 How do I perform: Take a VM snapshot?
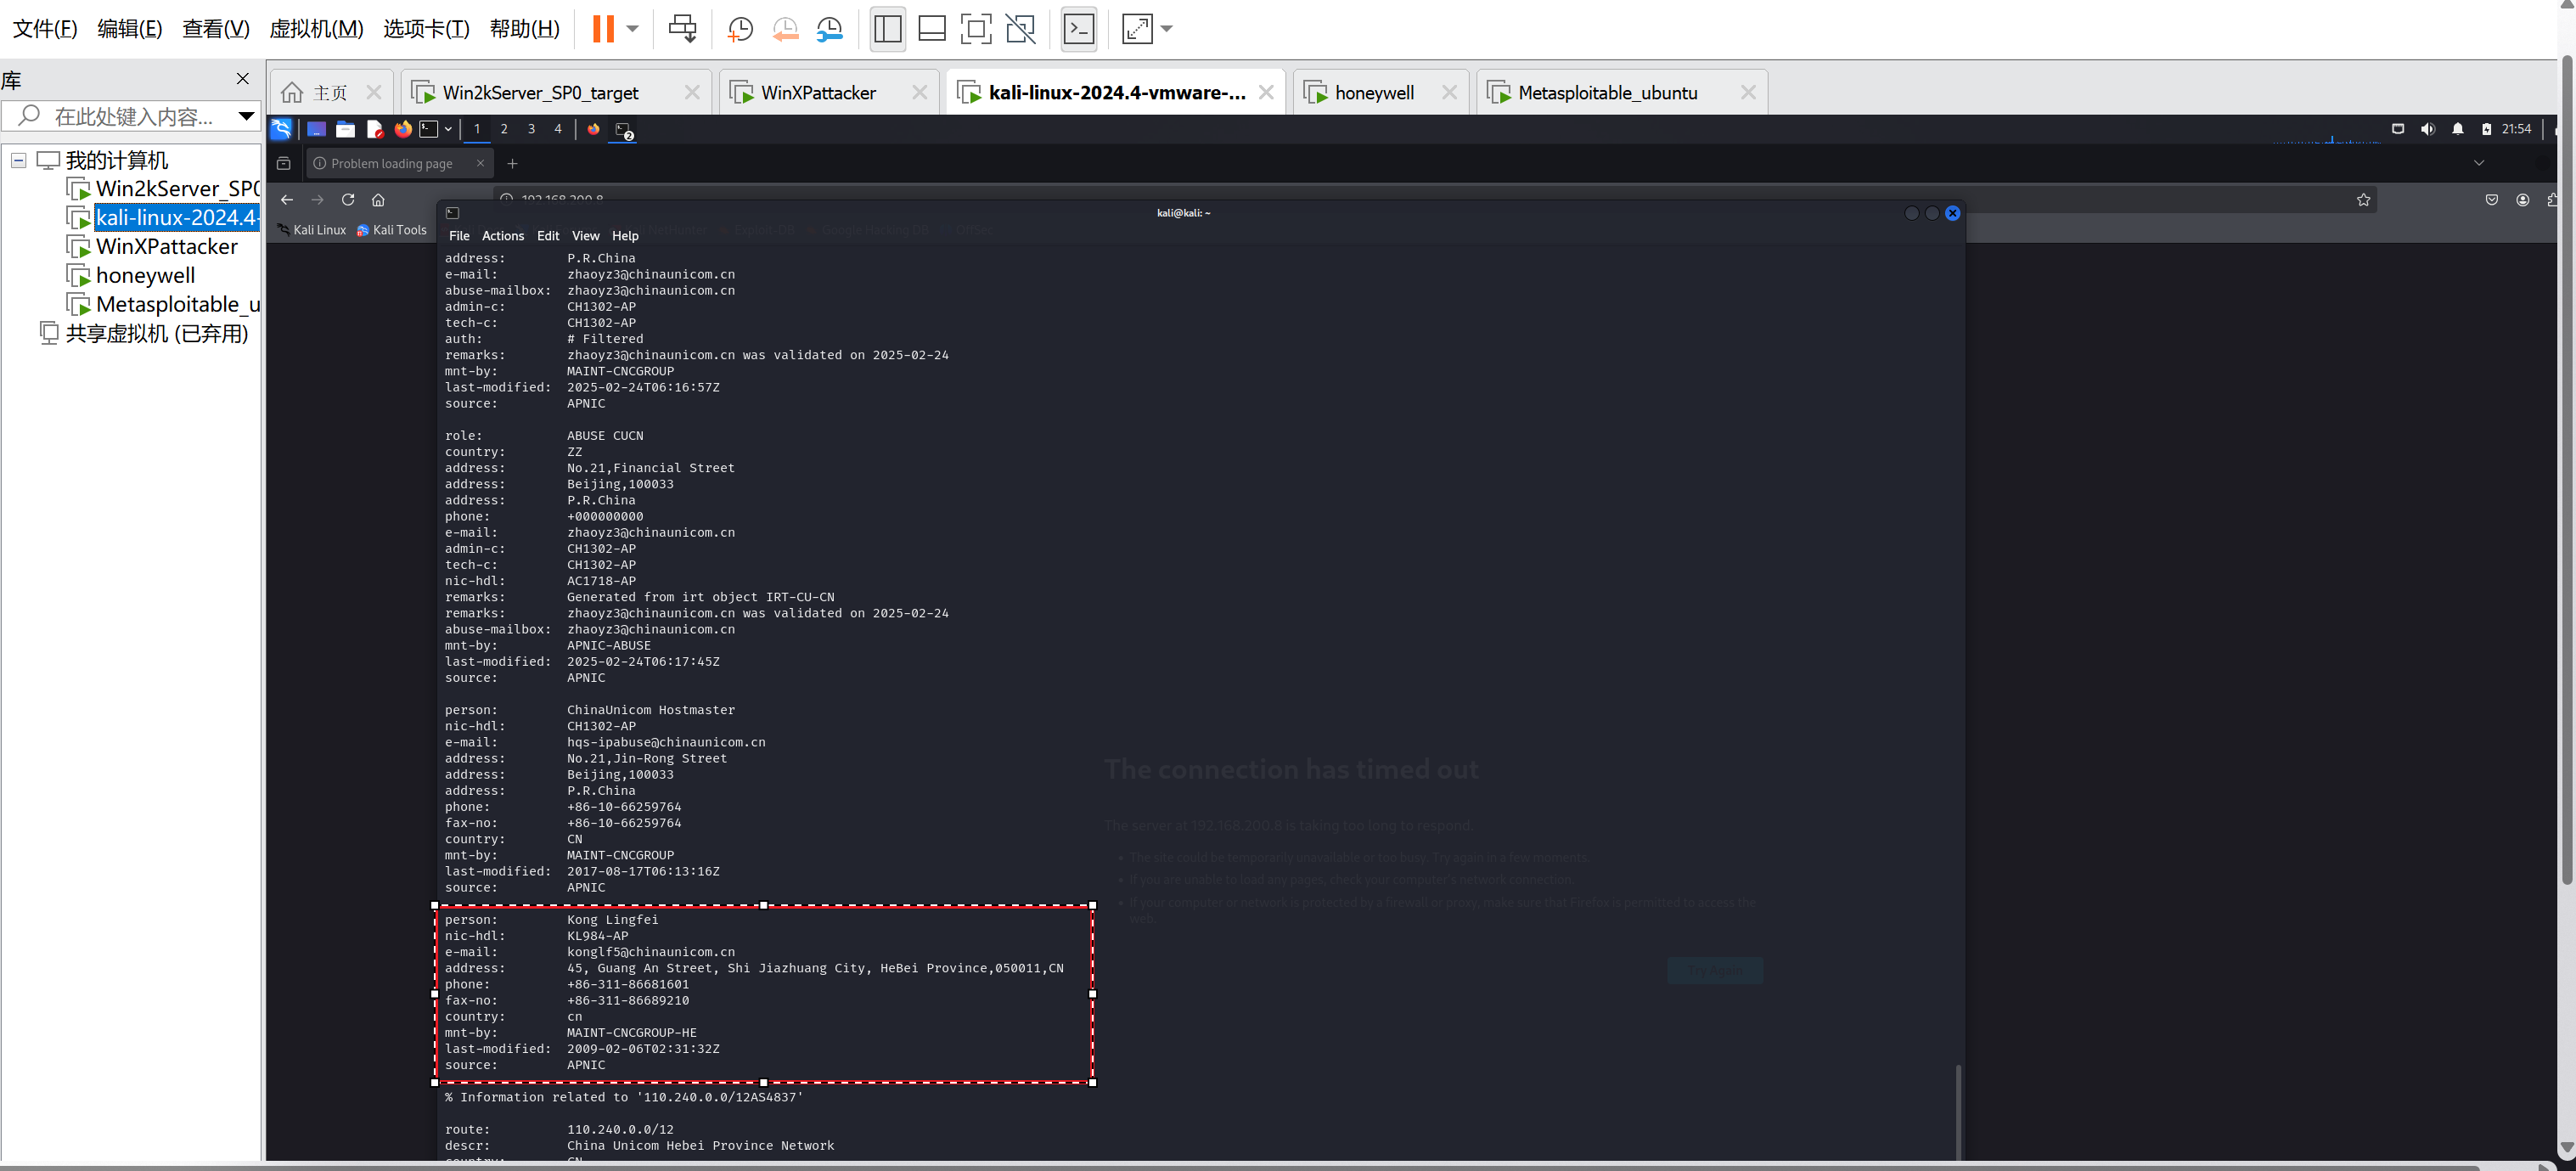tap(740, 28)
